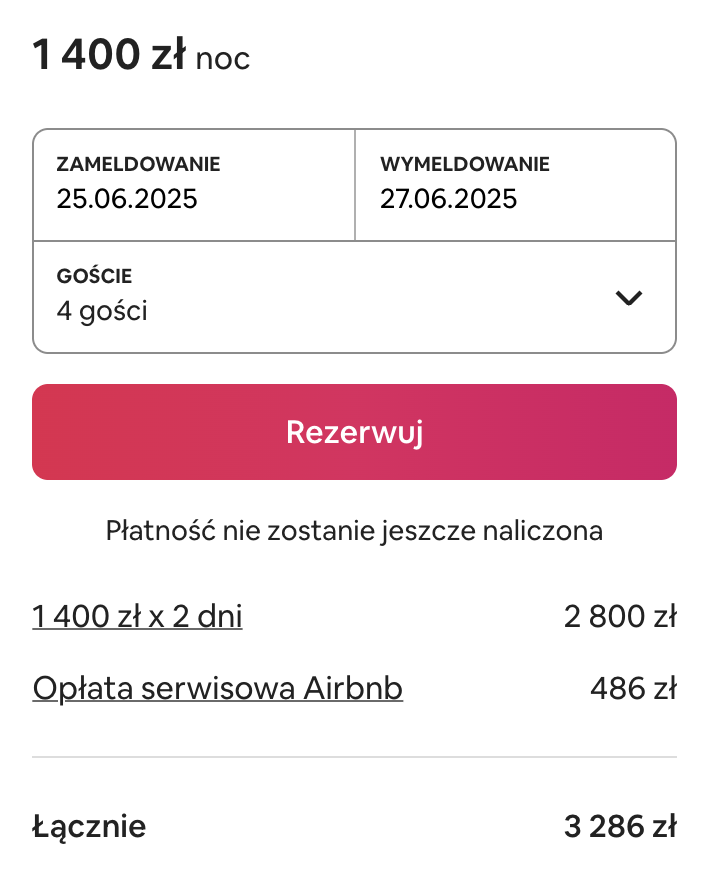Click the '1 400 zł noc' nightly price header

pyautogui.click(x=141, y=55)
